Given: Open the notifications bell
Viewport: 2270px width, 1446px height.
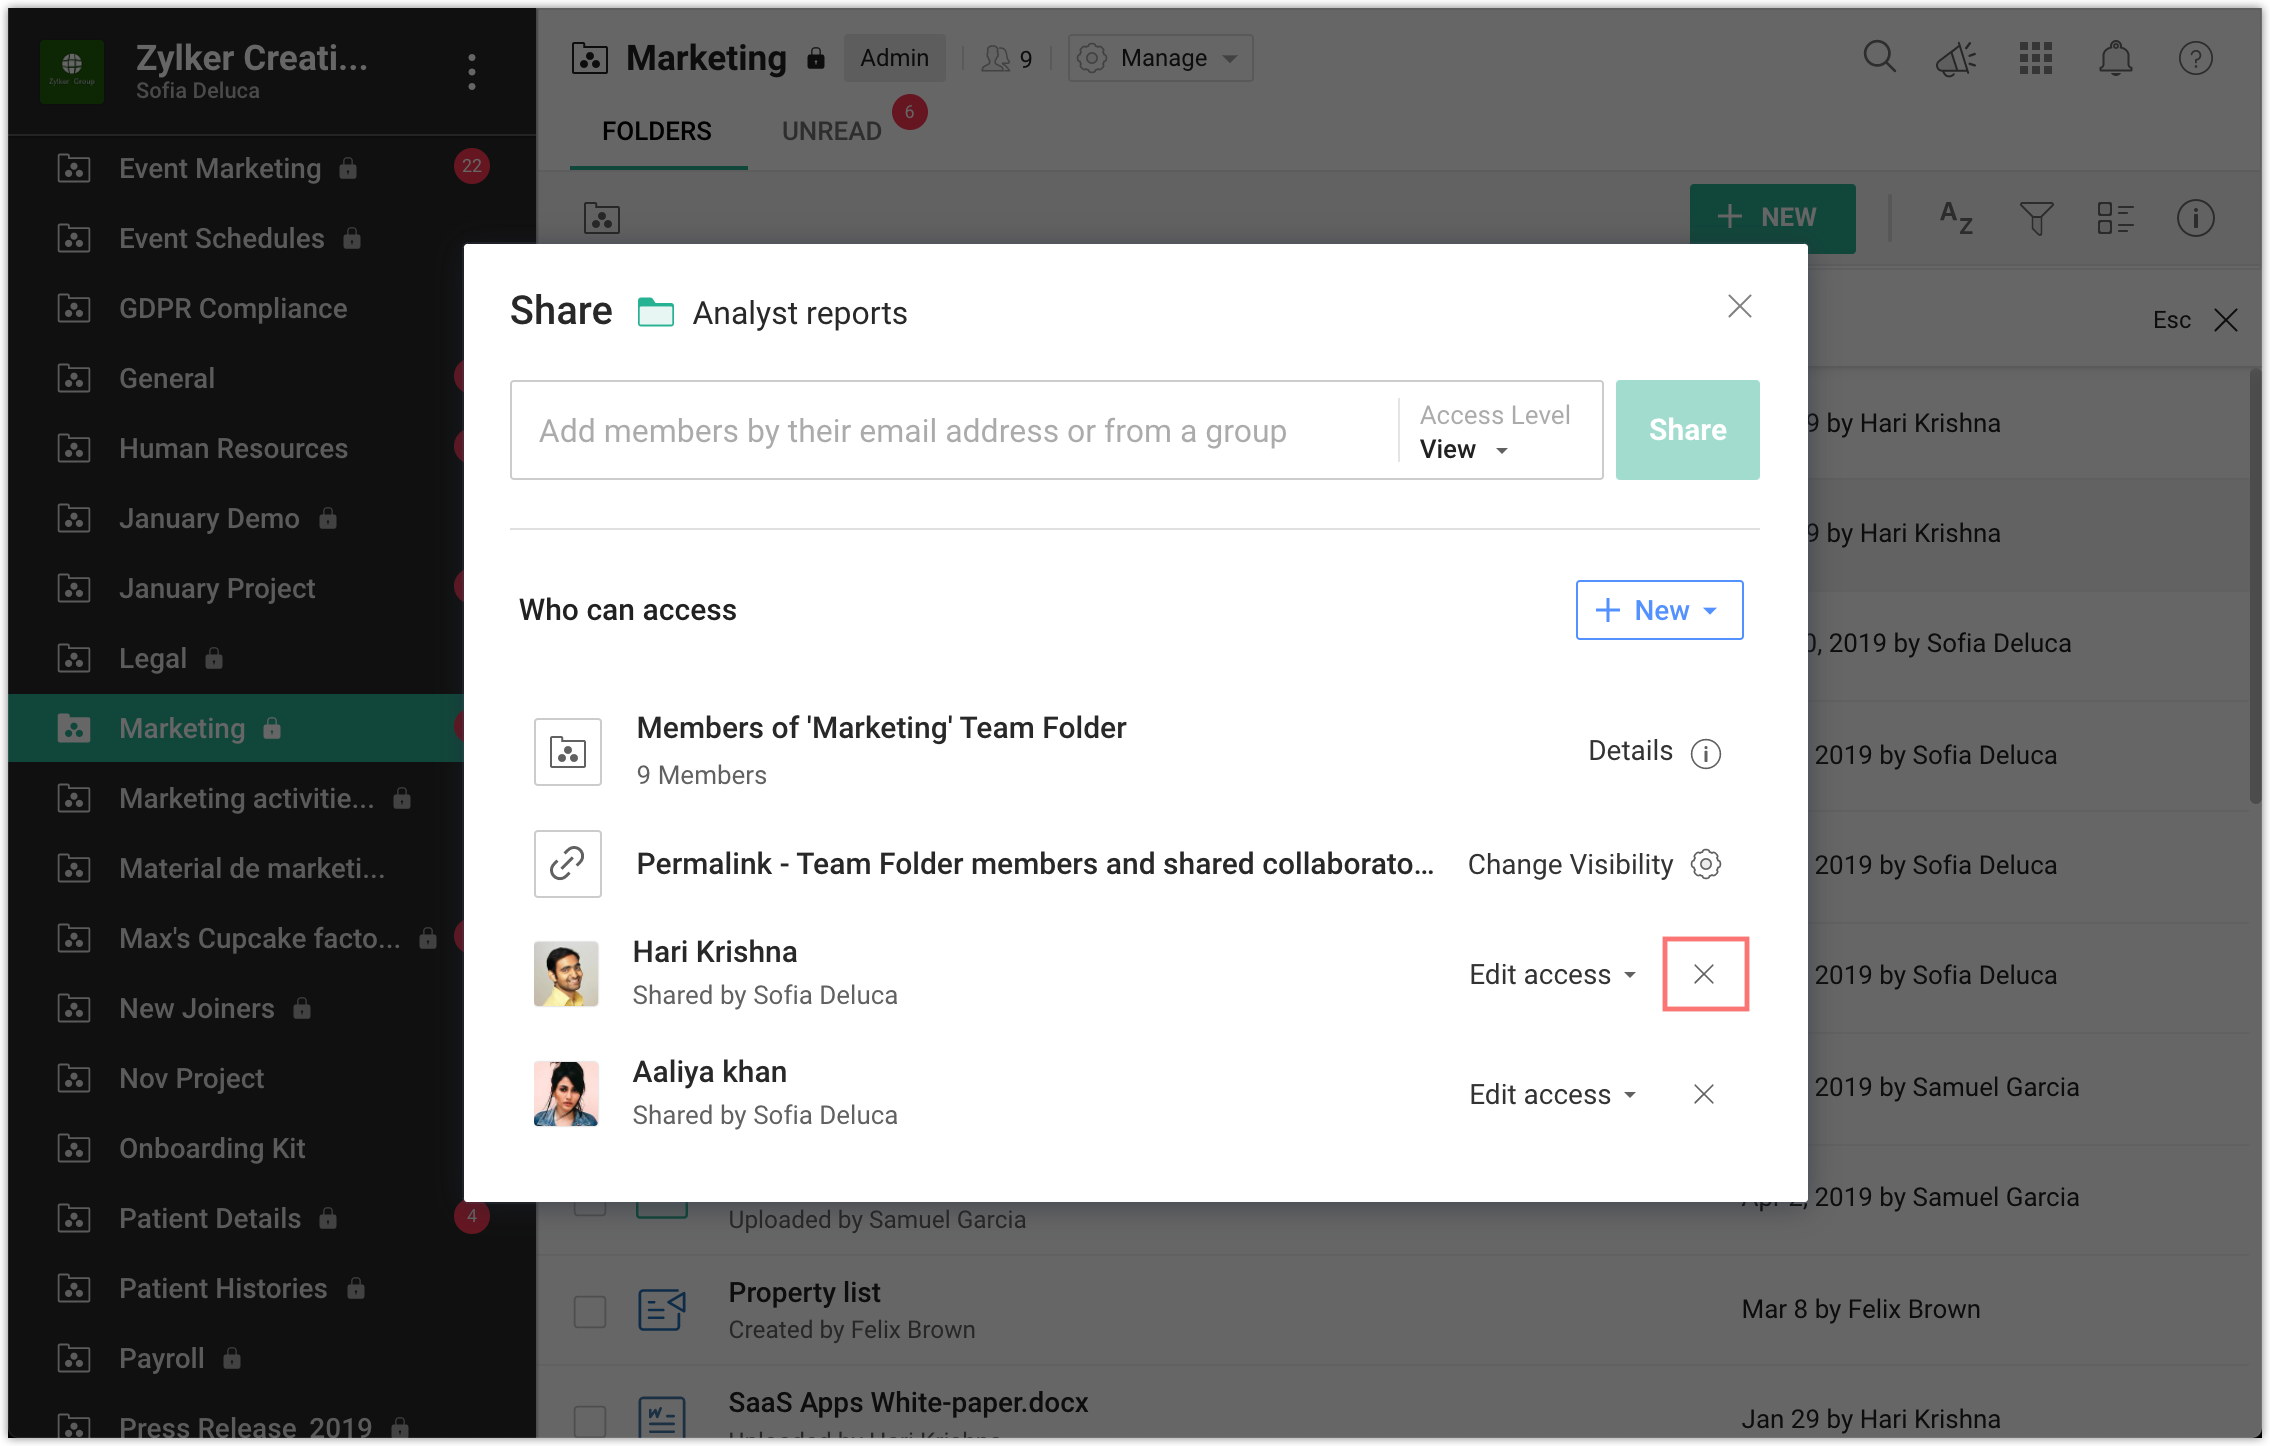Looking at the screenshot, I should (x=2115, y=58).
